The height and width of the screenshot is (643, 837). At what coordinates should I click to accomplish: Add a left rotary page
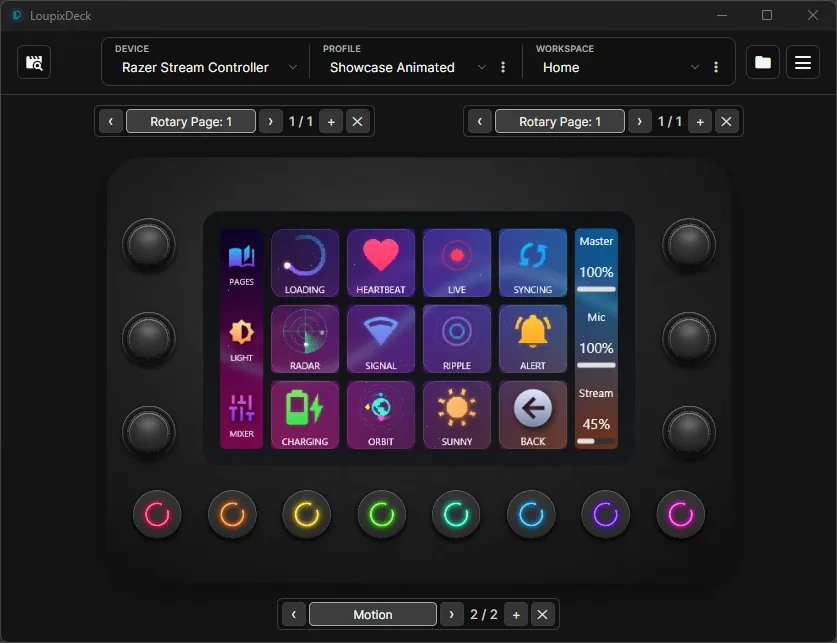click(331, 122)
